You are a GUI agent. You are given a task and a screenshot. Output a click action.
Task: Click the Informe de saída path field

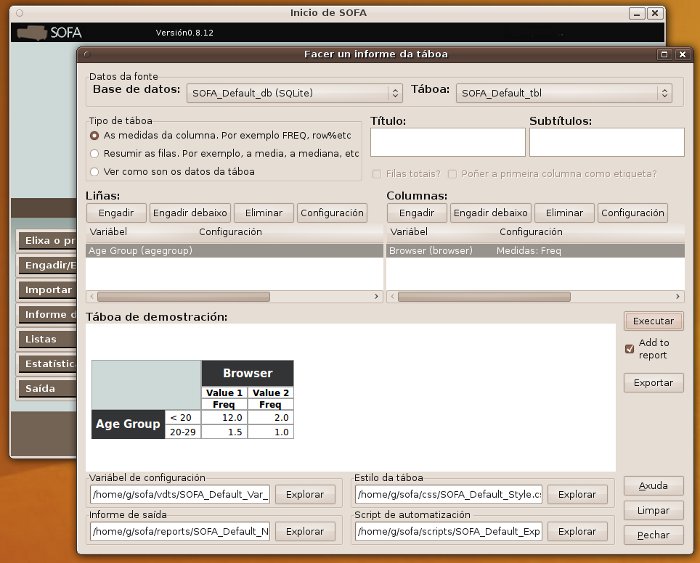pos(180,532)
